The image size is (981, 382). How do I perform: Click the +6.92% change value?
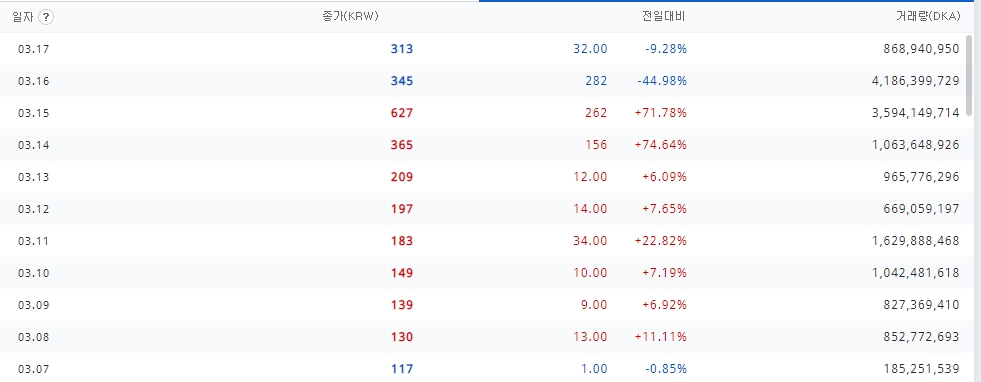664,305
